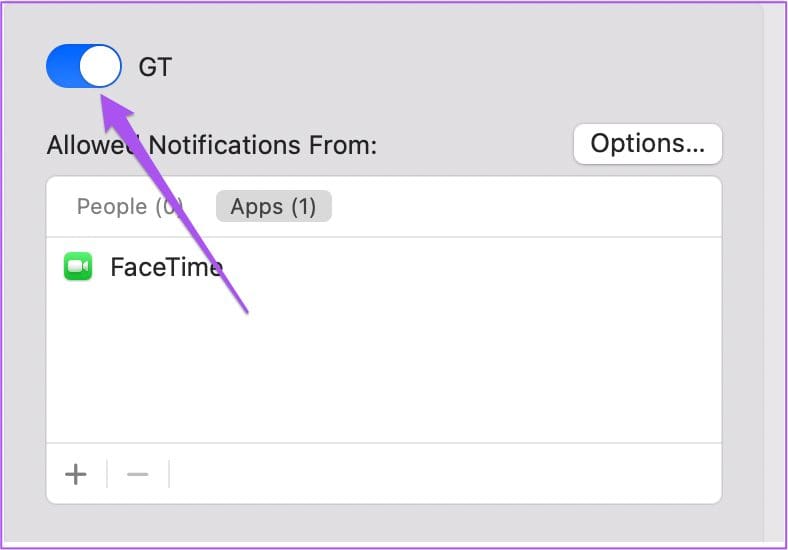Click gray background below the apps list
This screenshot has width=788, height=550.
point(382,524)
